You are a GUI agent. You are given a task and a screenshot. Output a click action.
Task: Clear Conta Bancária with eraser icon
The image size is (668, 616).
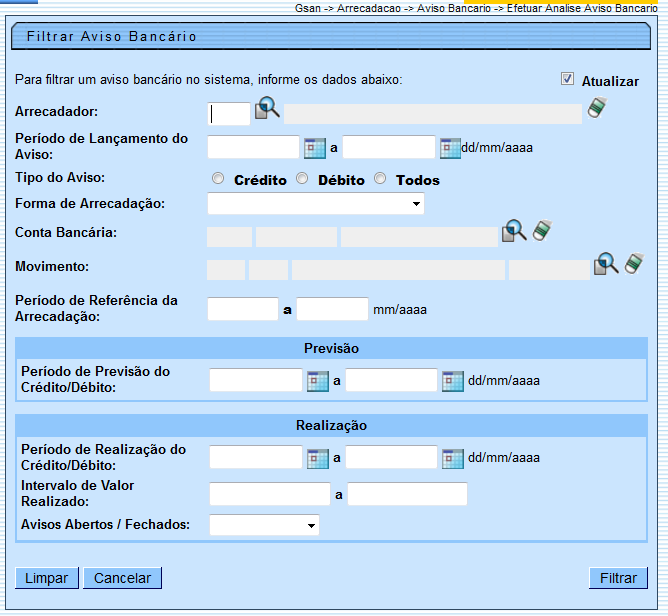coord(542,231)
